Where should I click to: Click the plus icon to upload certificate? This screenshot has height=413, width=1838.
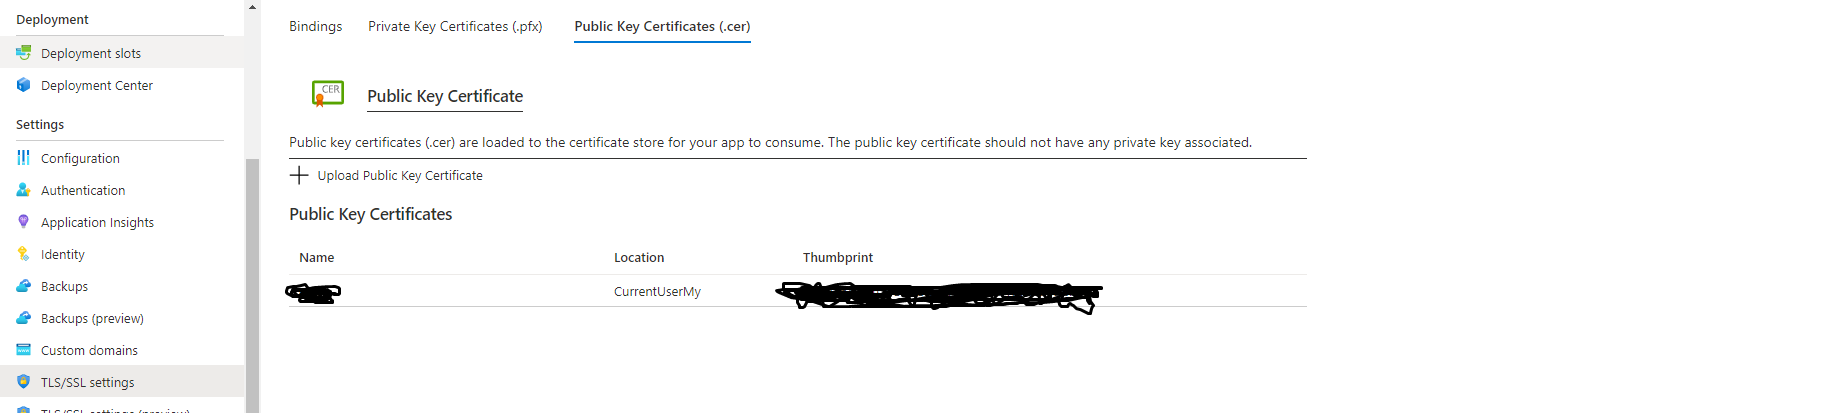point(299,175)
